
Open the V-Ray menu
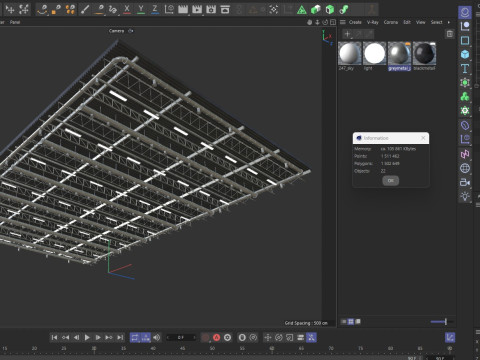point(373,22)
